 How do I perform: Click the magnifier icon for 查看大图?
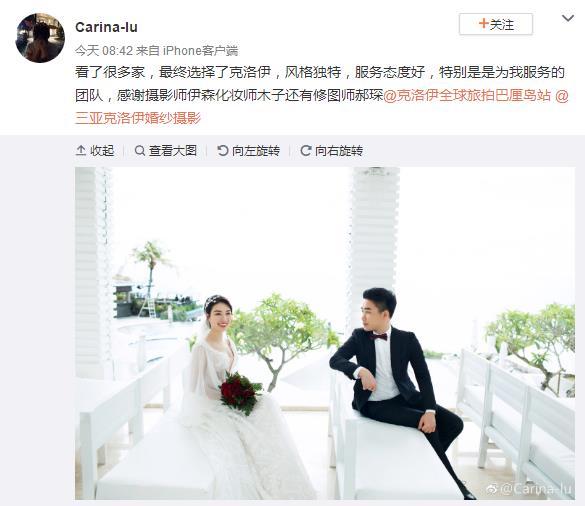[x=140, y=151]
